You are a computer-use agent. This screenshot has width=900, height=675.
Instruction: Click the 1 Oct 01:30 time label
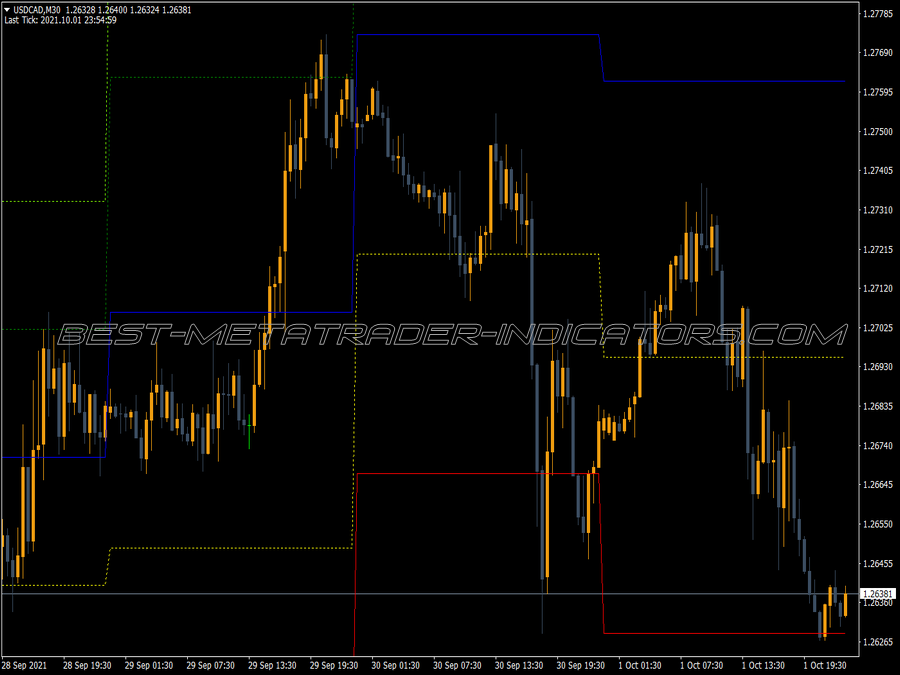[x=639, y=665]
